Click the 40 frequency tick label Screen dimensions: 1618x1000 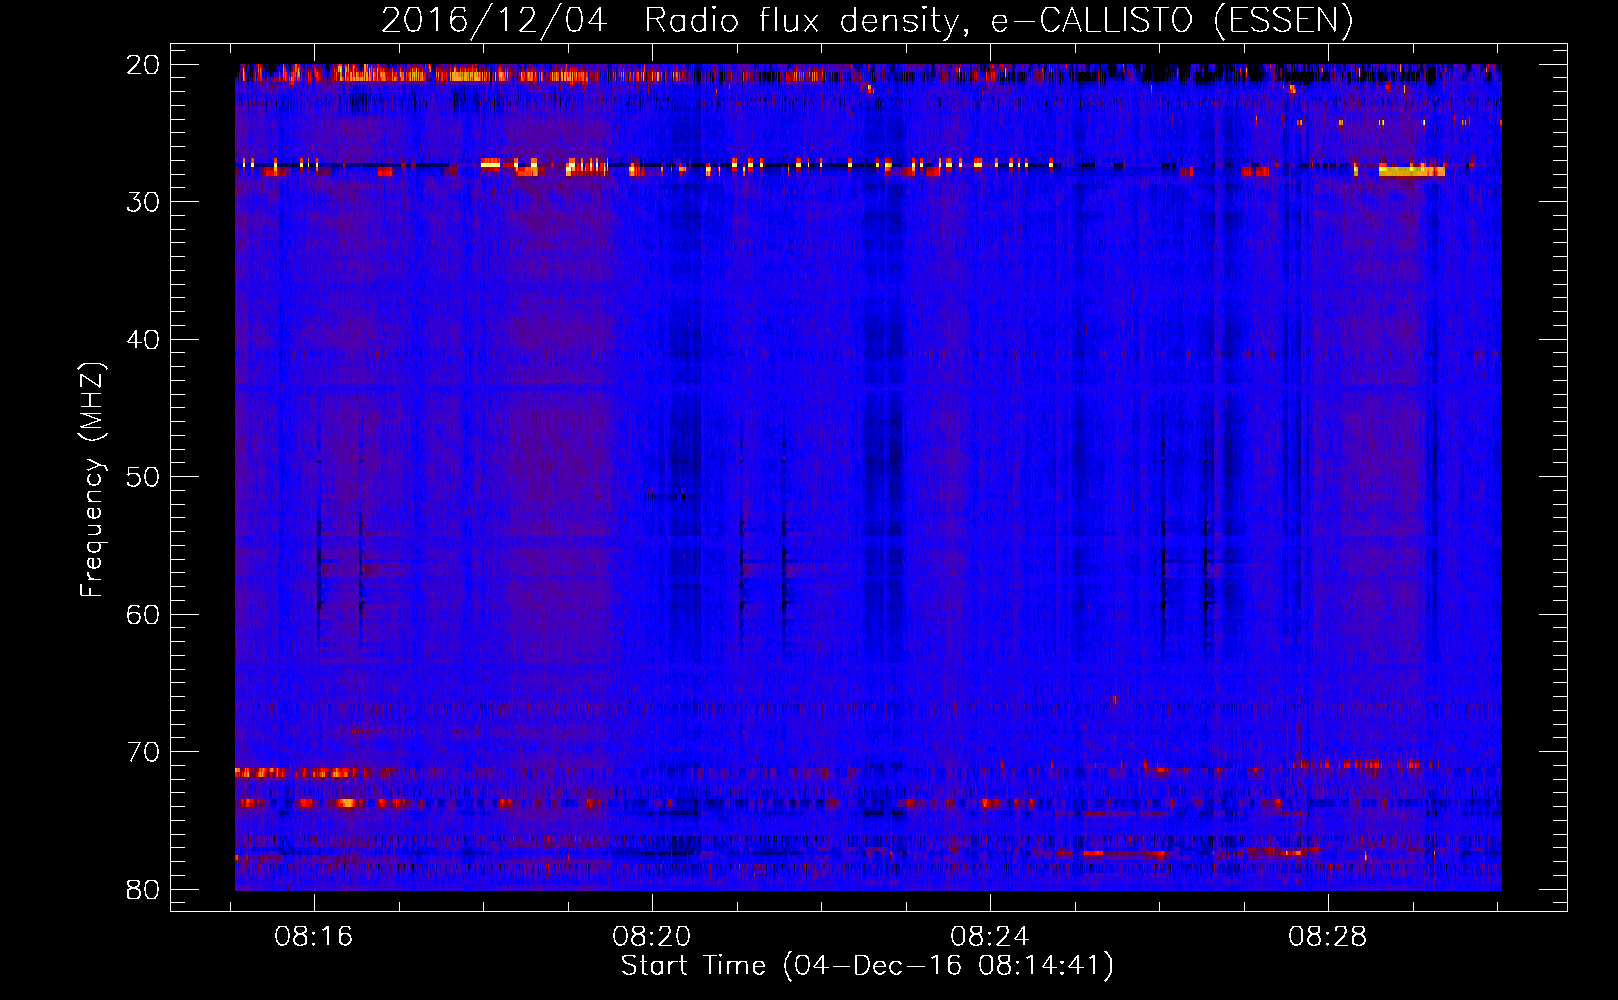(143, 340)
